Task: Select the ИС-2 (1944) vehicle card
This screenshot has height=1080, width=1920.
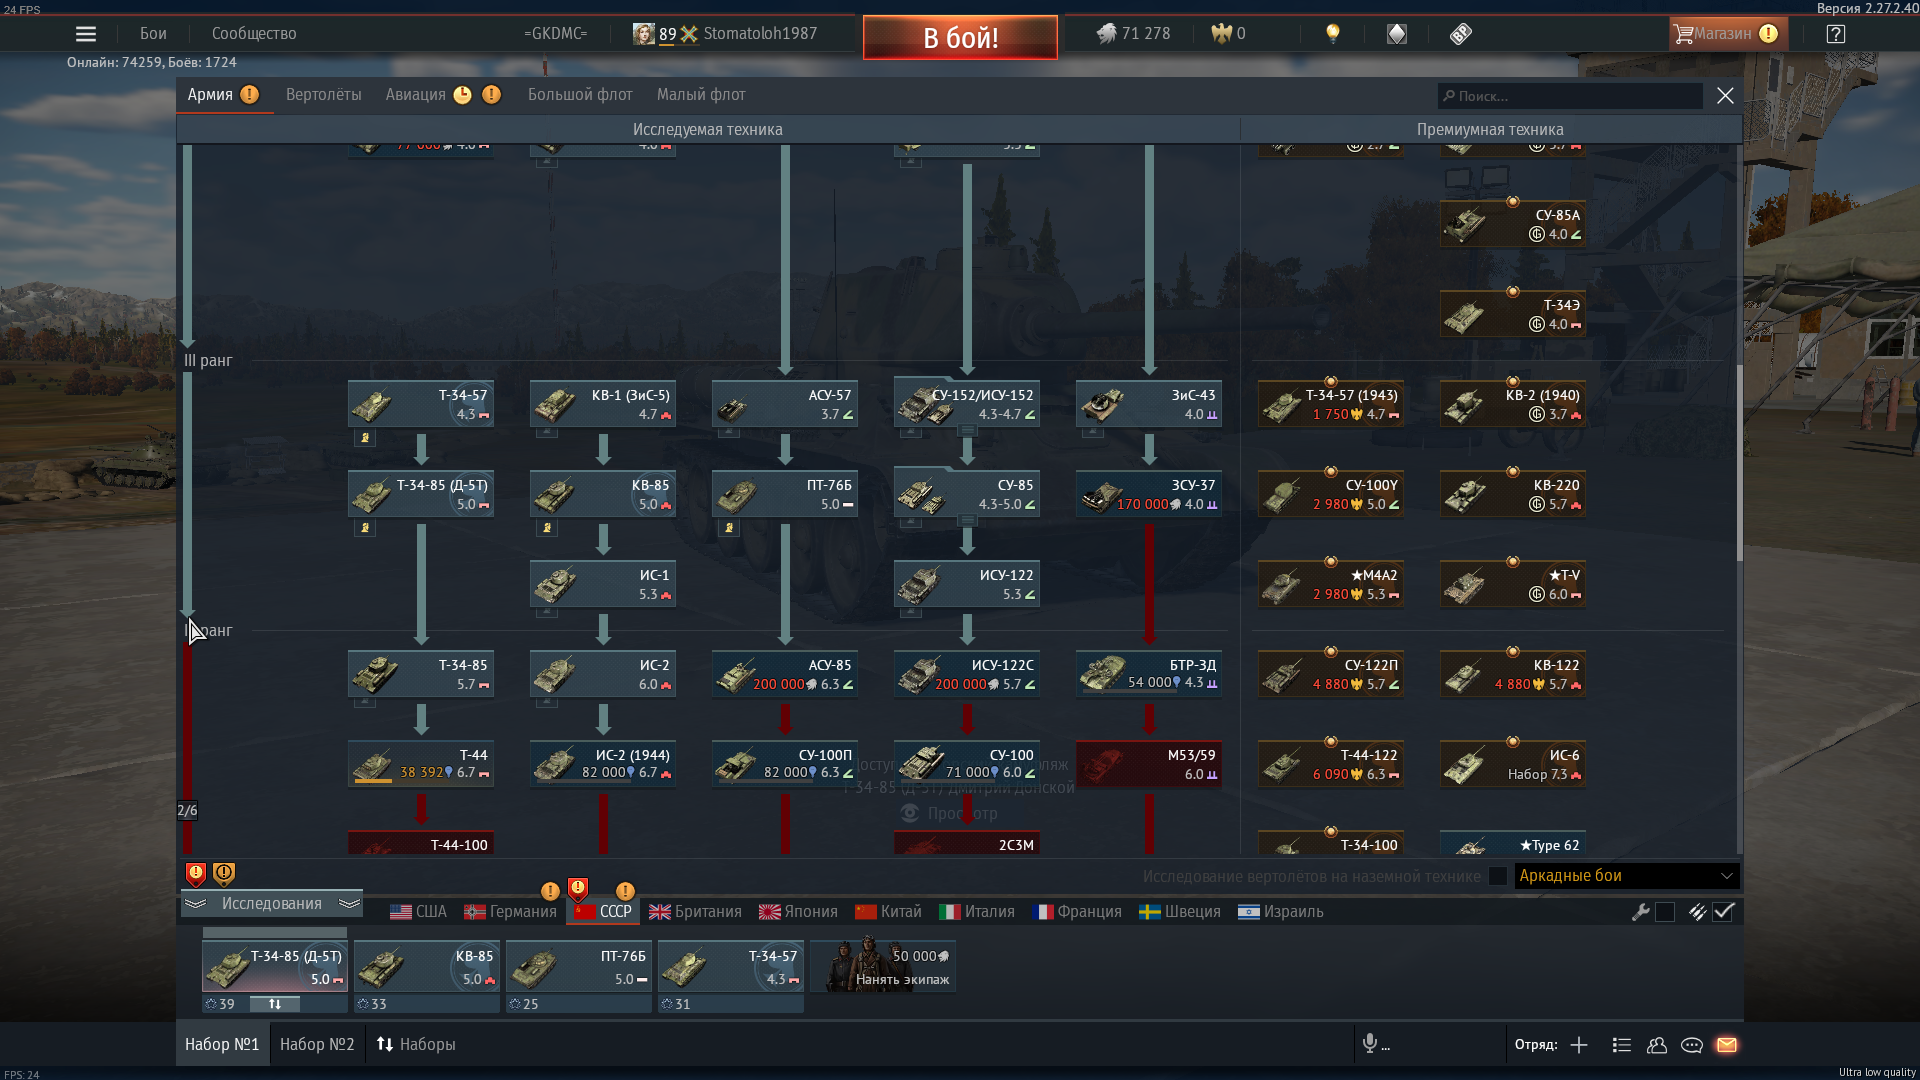Action: tap(602, 764)
